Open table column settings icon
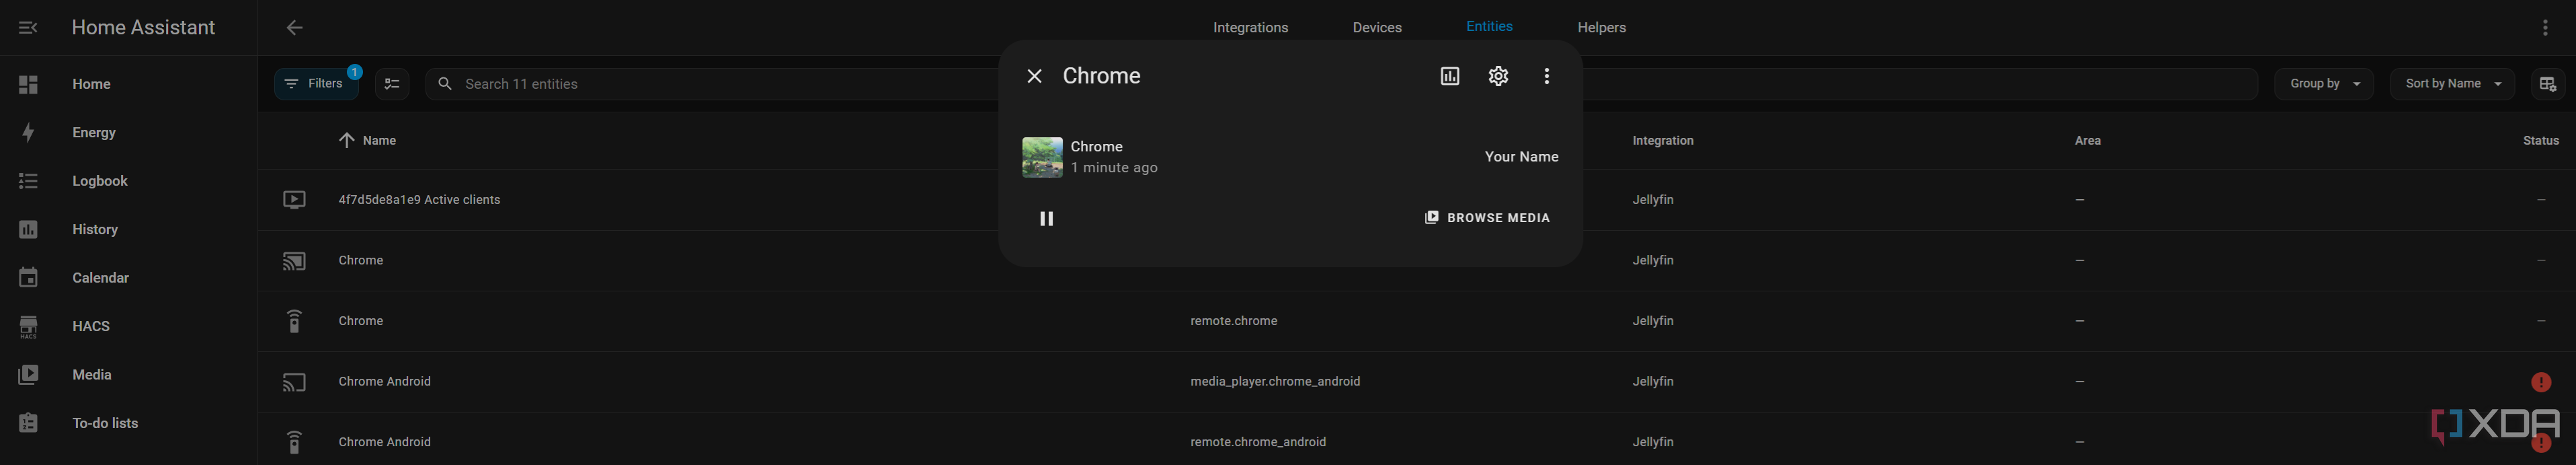 pos(2547,84)
